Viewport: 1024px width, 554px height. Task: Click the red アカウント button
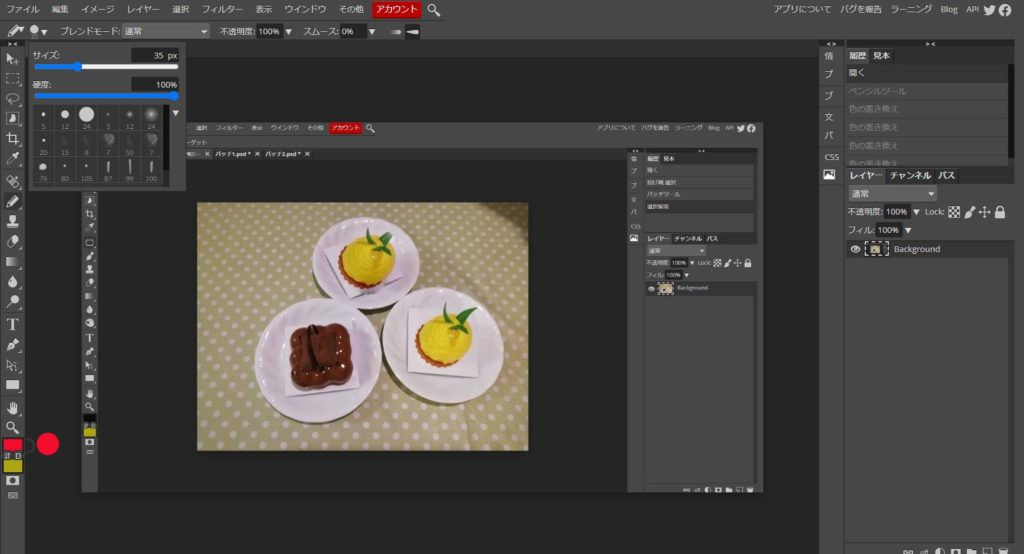[396, 9]
